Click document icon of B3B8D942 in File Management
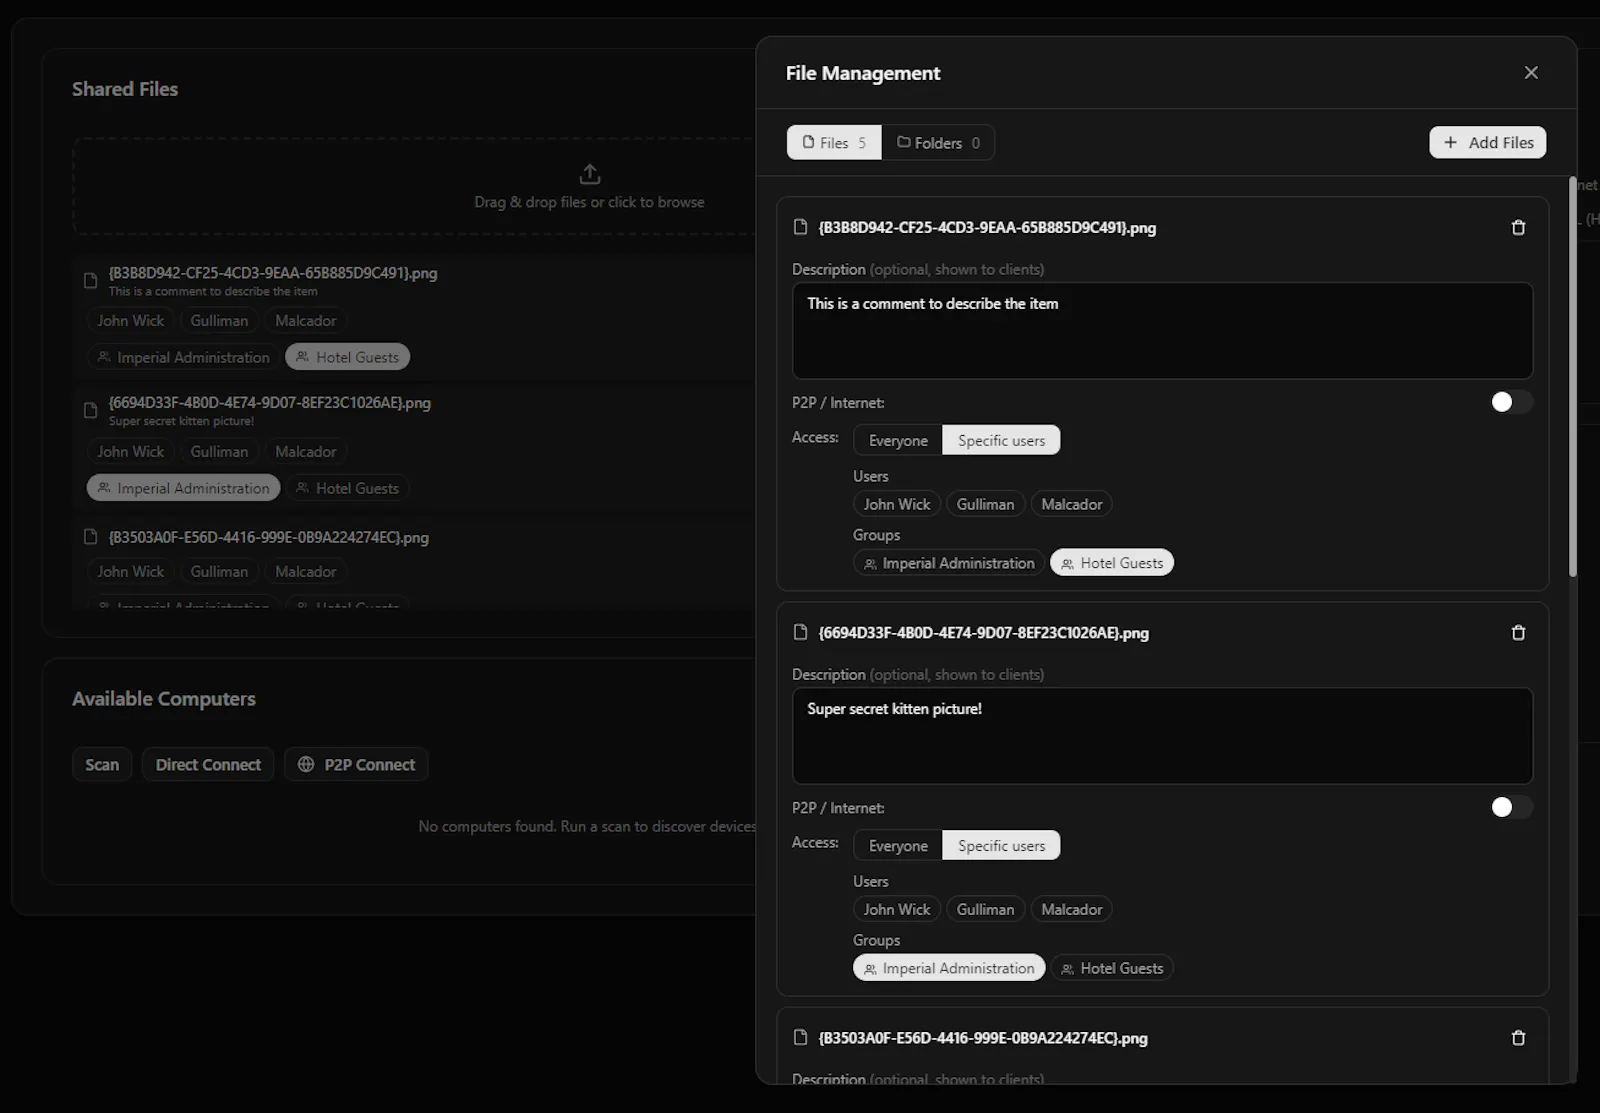This screenshot has width=1600, height=1113. coord(800,227)
